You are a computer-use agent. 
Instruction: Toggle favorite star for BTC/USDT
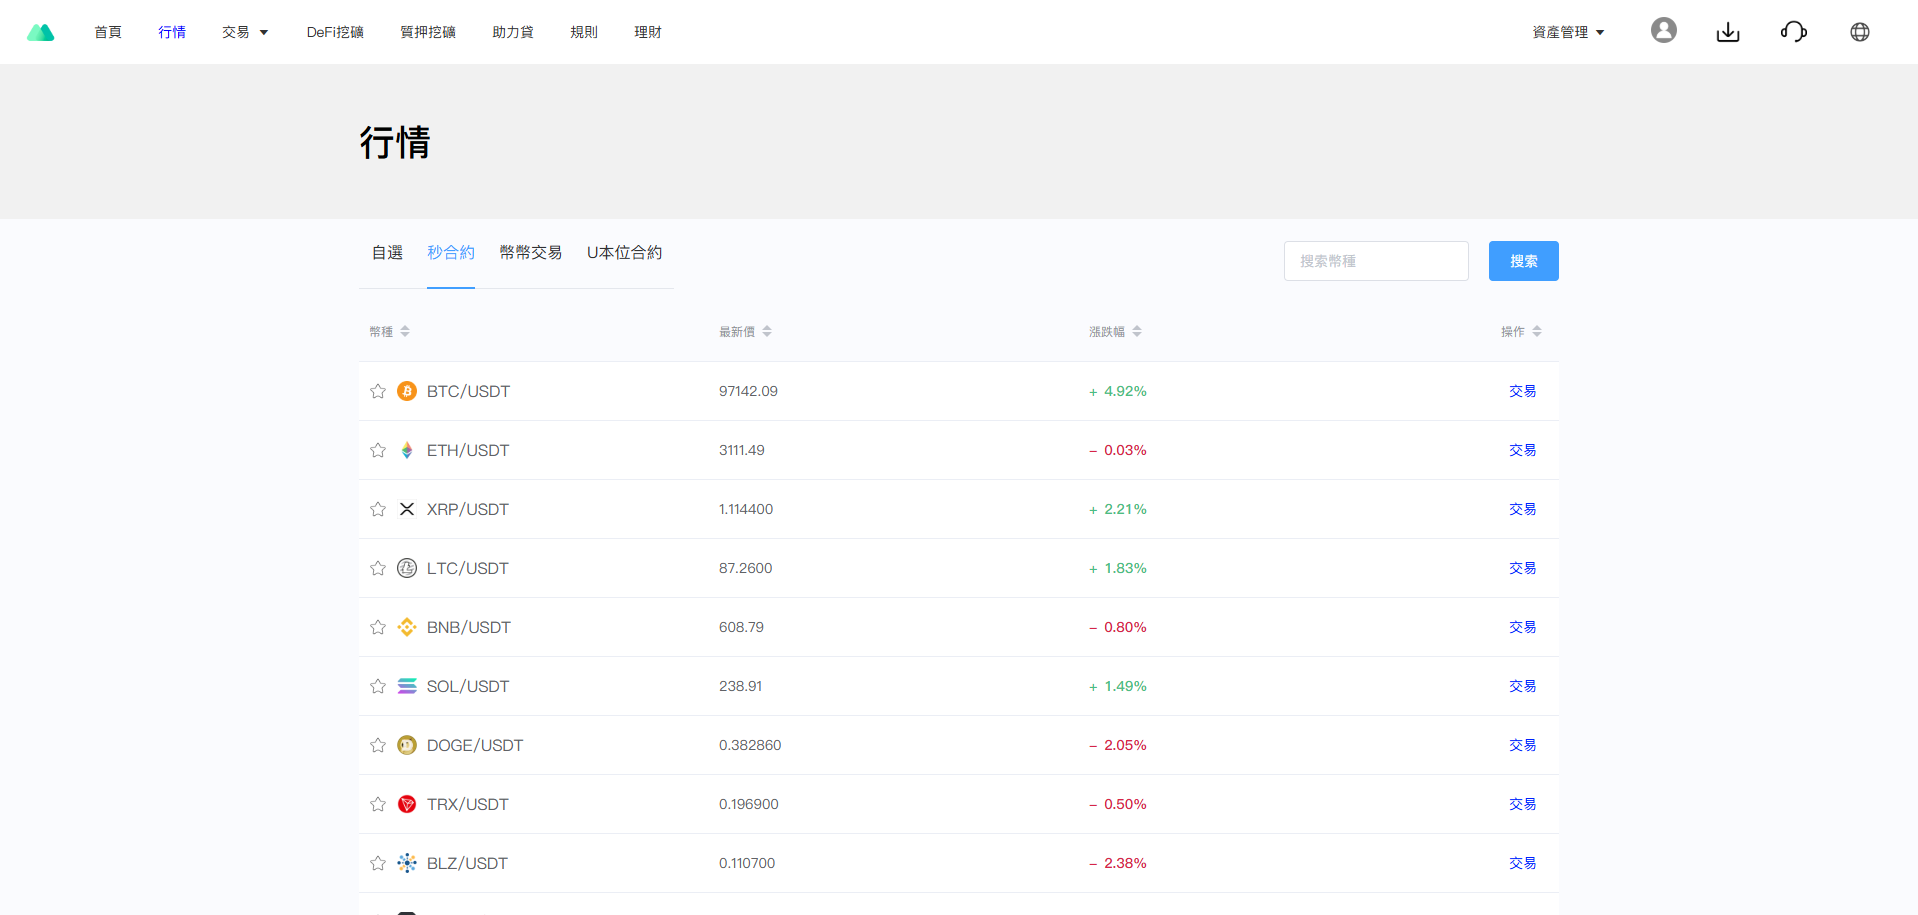(378, 391)
